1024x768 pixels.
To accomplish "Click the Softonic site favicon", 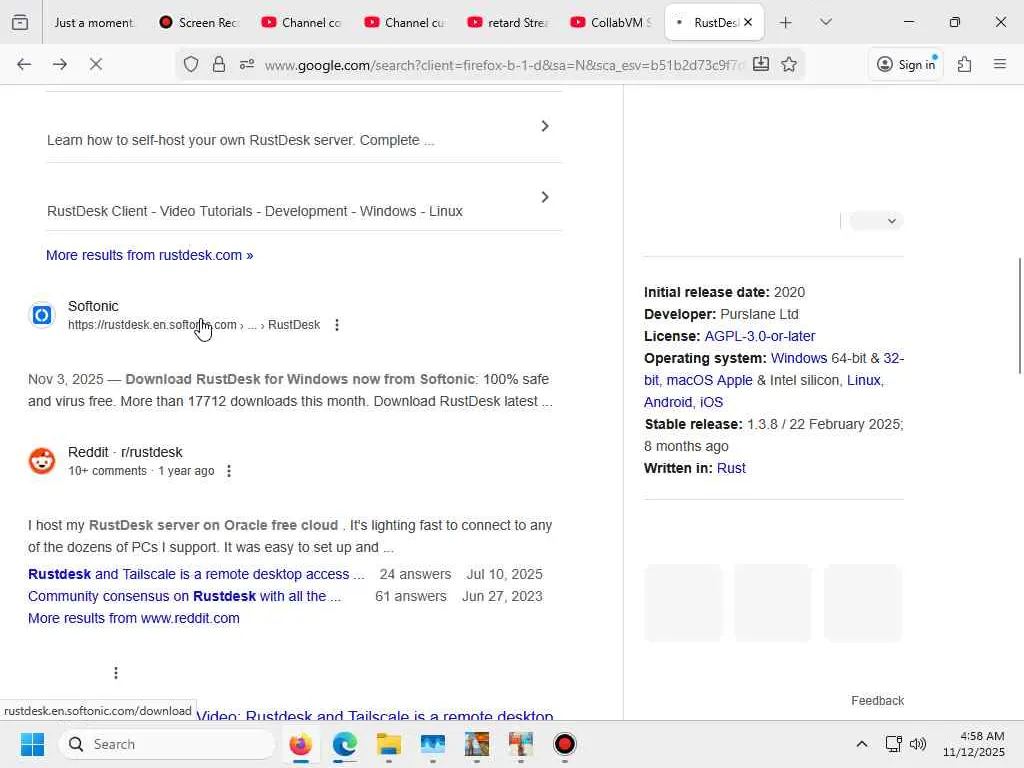I will click(42, 315).
